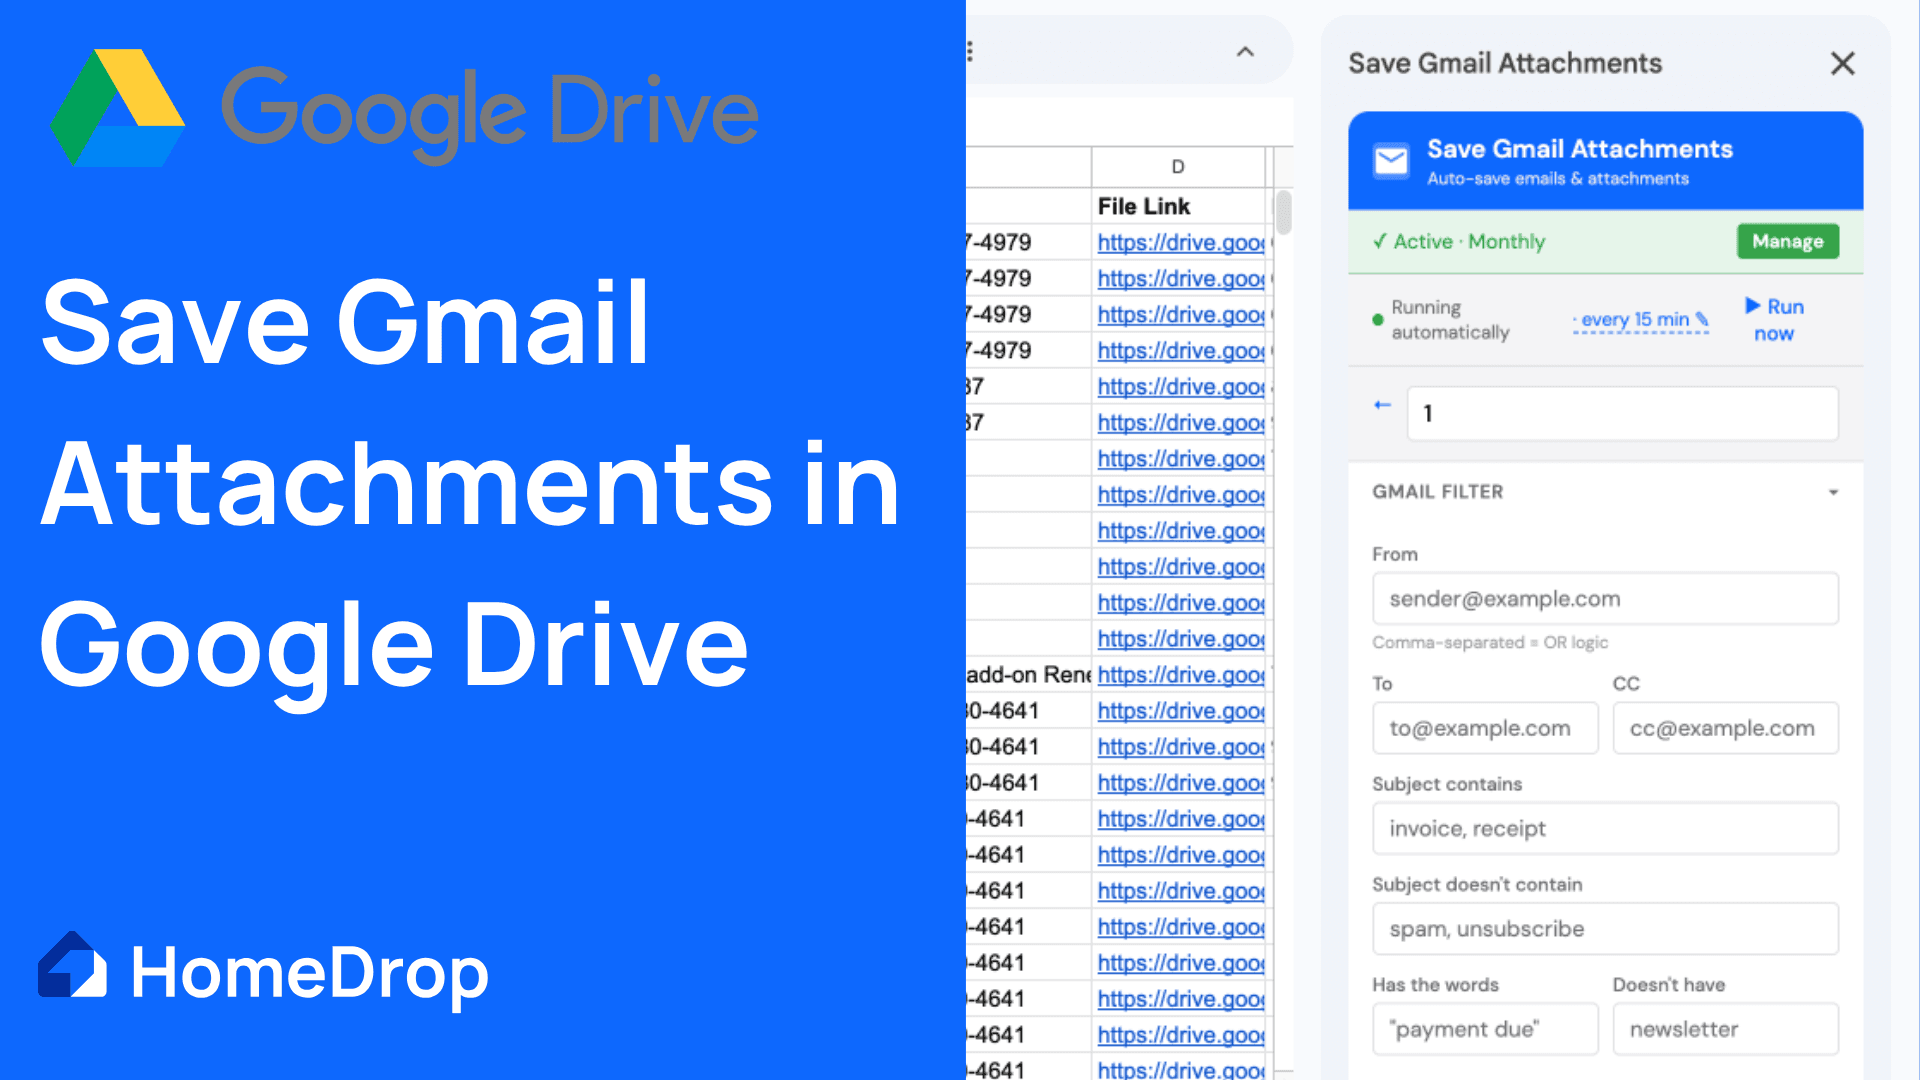1920x1080 pixels.
Task: Click the Has the words field
Action: (x=1485, y=1029)
